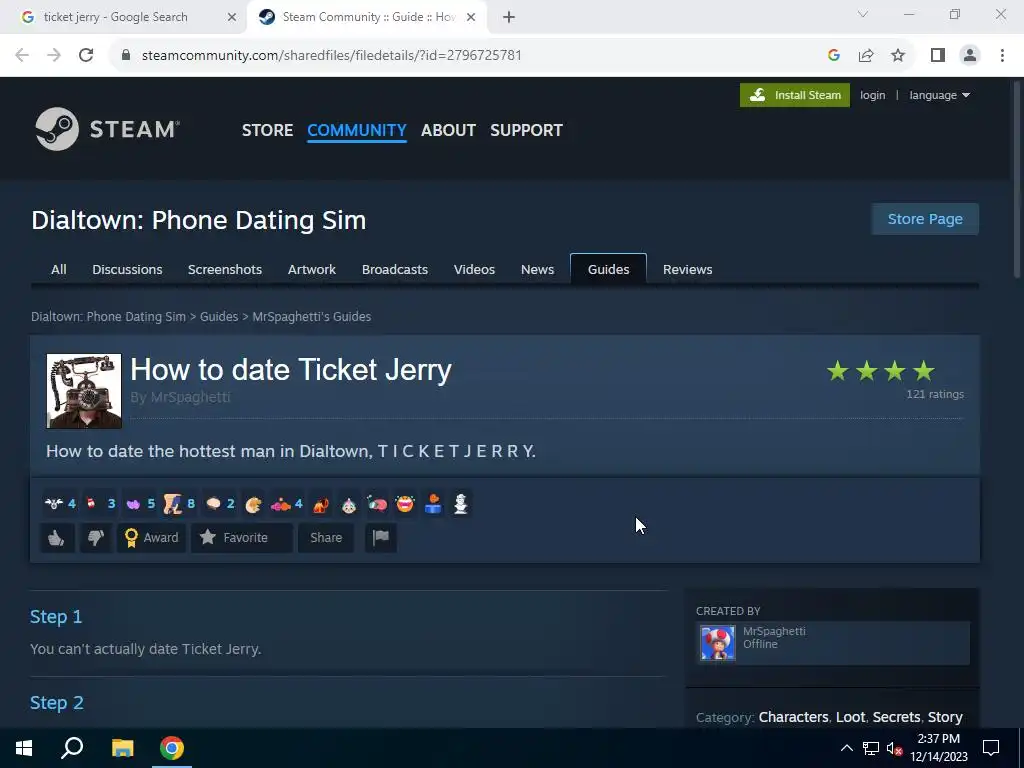
Task: Click the pink award icon with count 4
Action: [x=287, y=504]
